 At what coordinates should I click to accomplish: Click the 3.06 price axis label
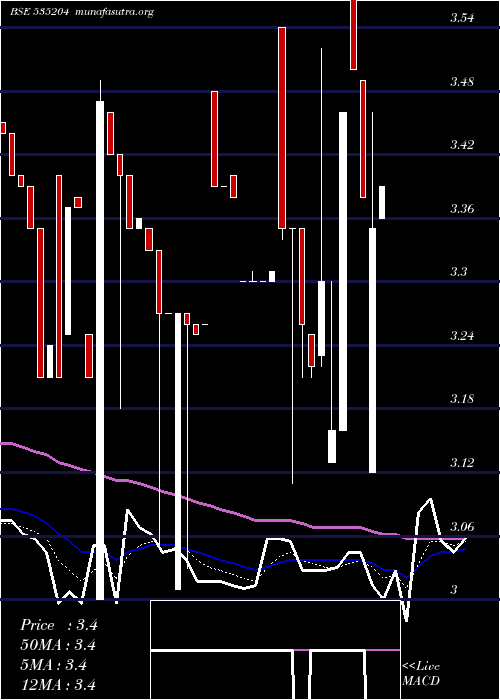(462, 526)
